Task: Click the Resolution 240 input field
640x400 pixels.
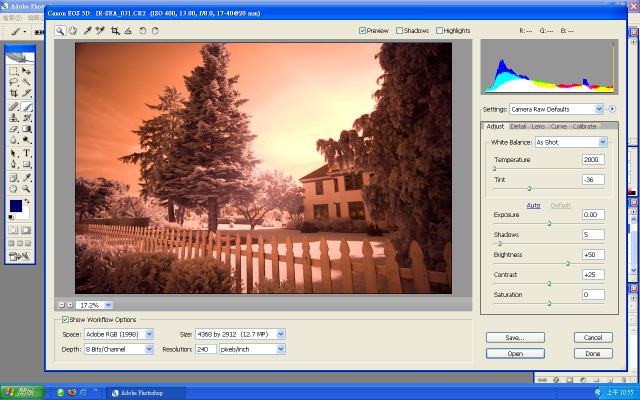Action: [x=206, y=349]
